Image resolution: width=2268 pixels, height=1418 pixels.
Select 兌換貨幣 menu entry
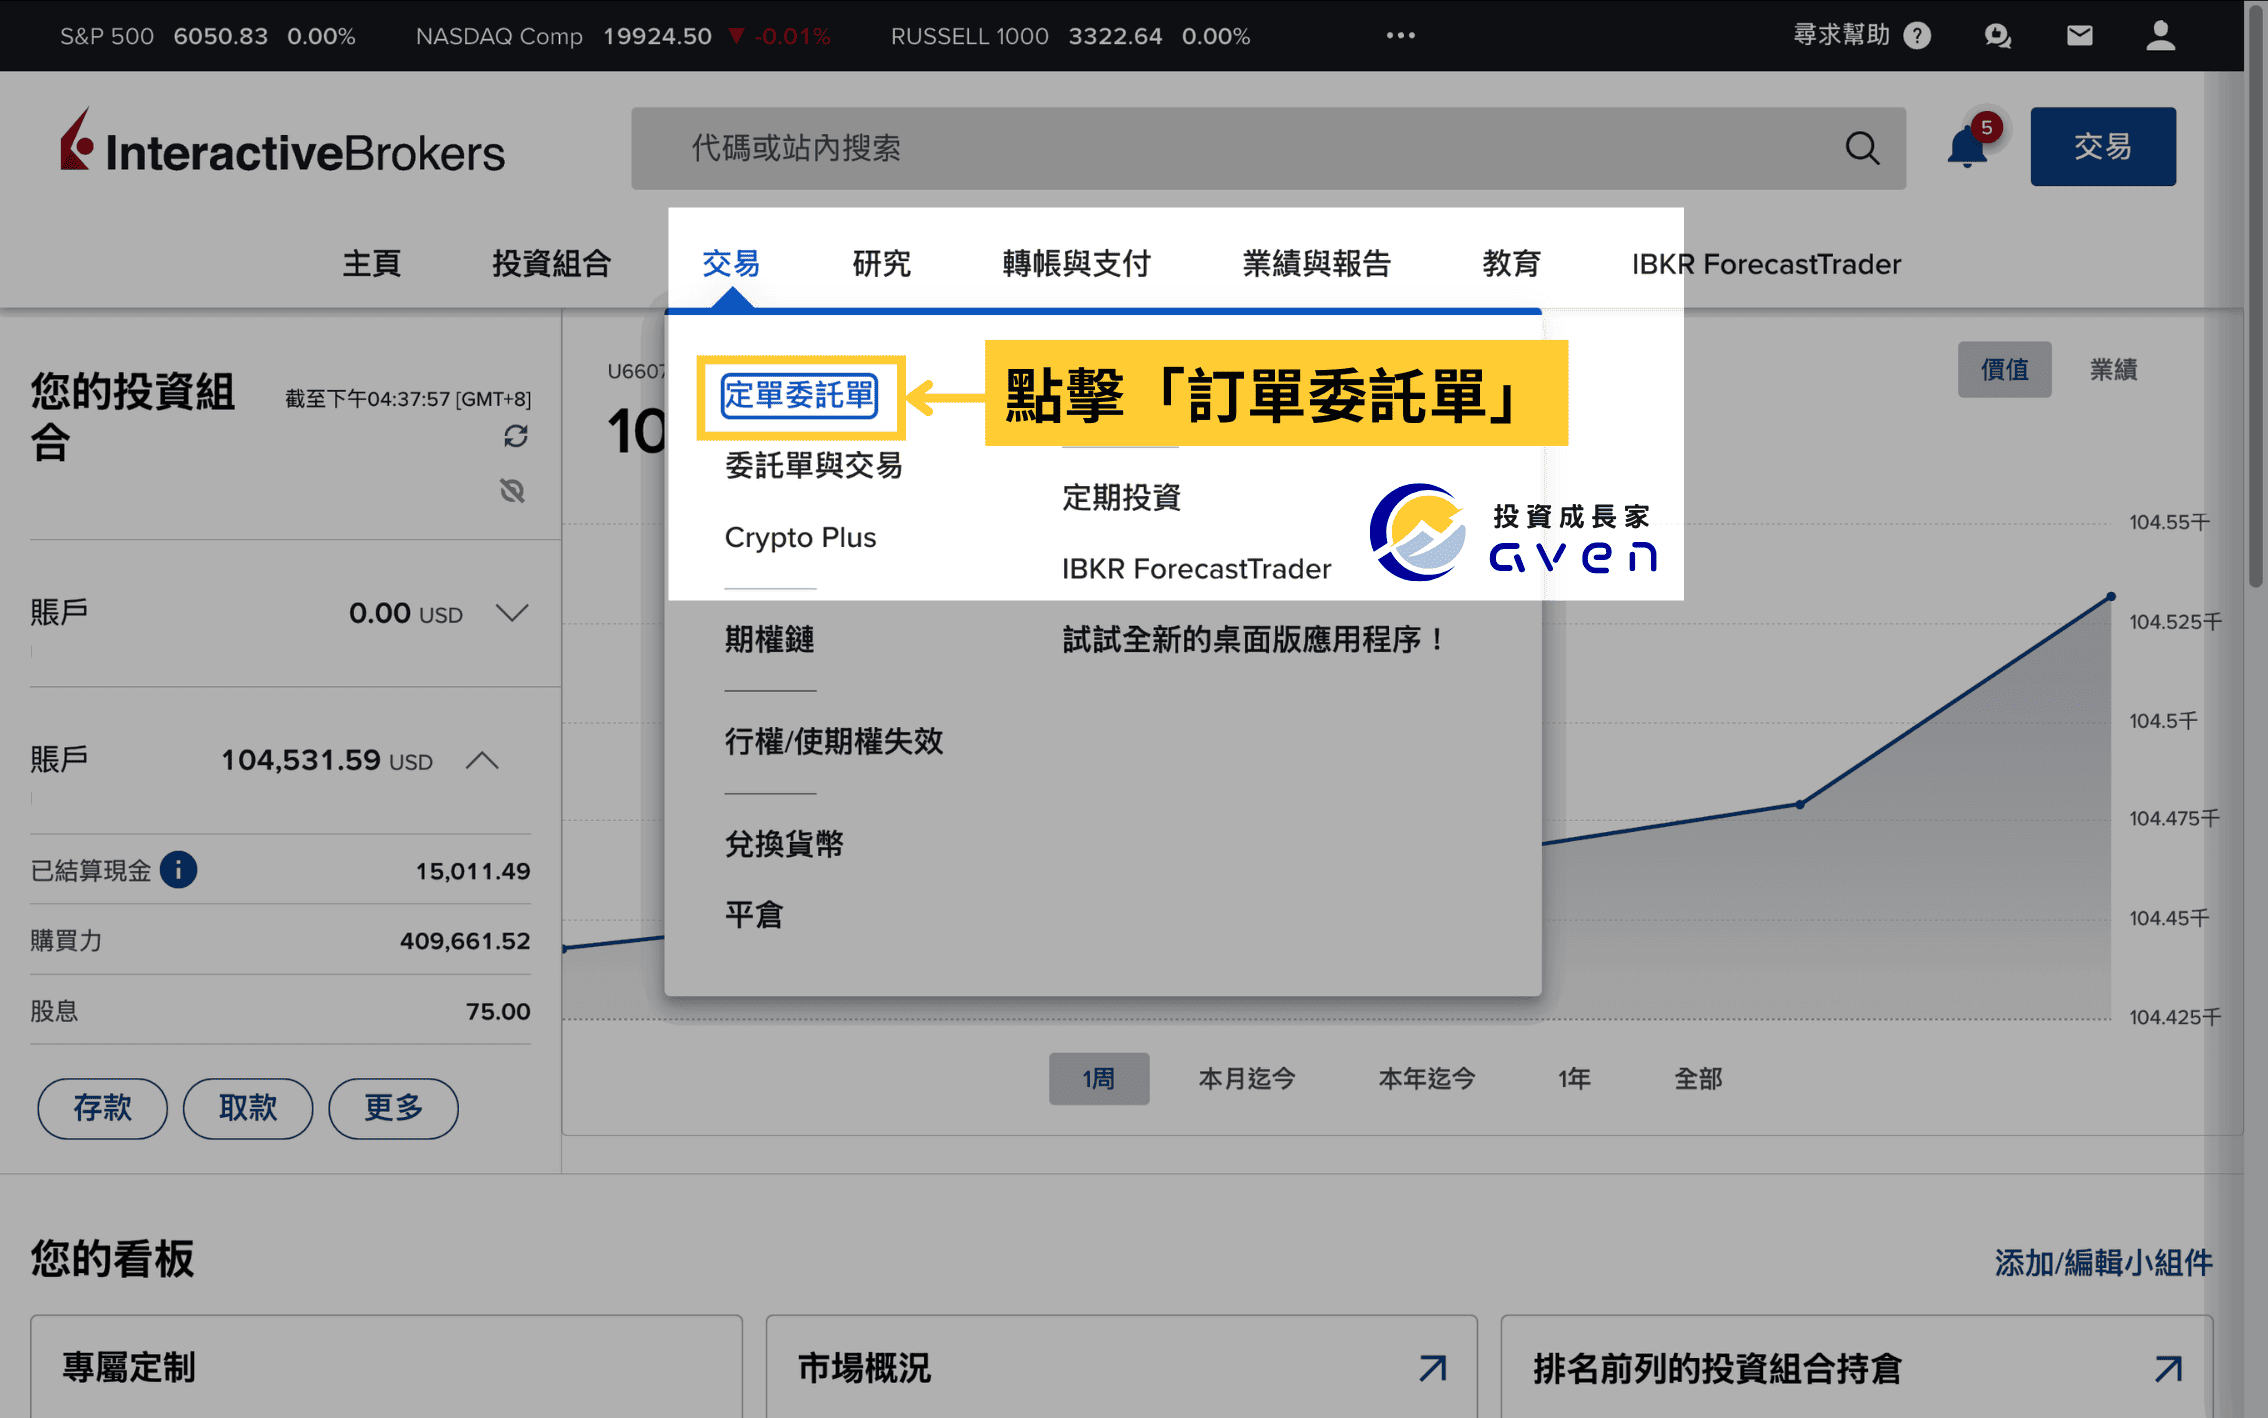pyautogui.click(x=784, y=843)
